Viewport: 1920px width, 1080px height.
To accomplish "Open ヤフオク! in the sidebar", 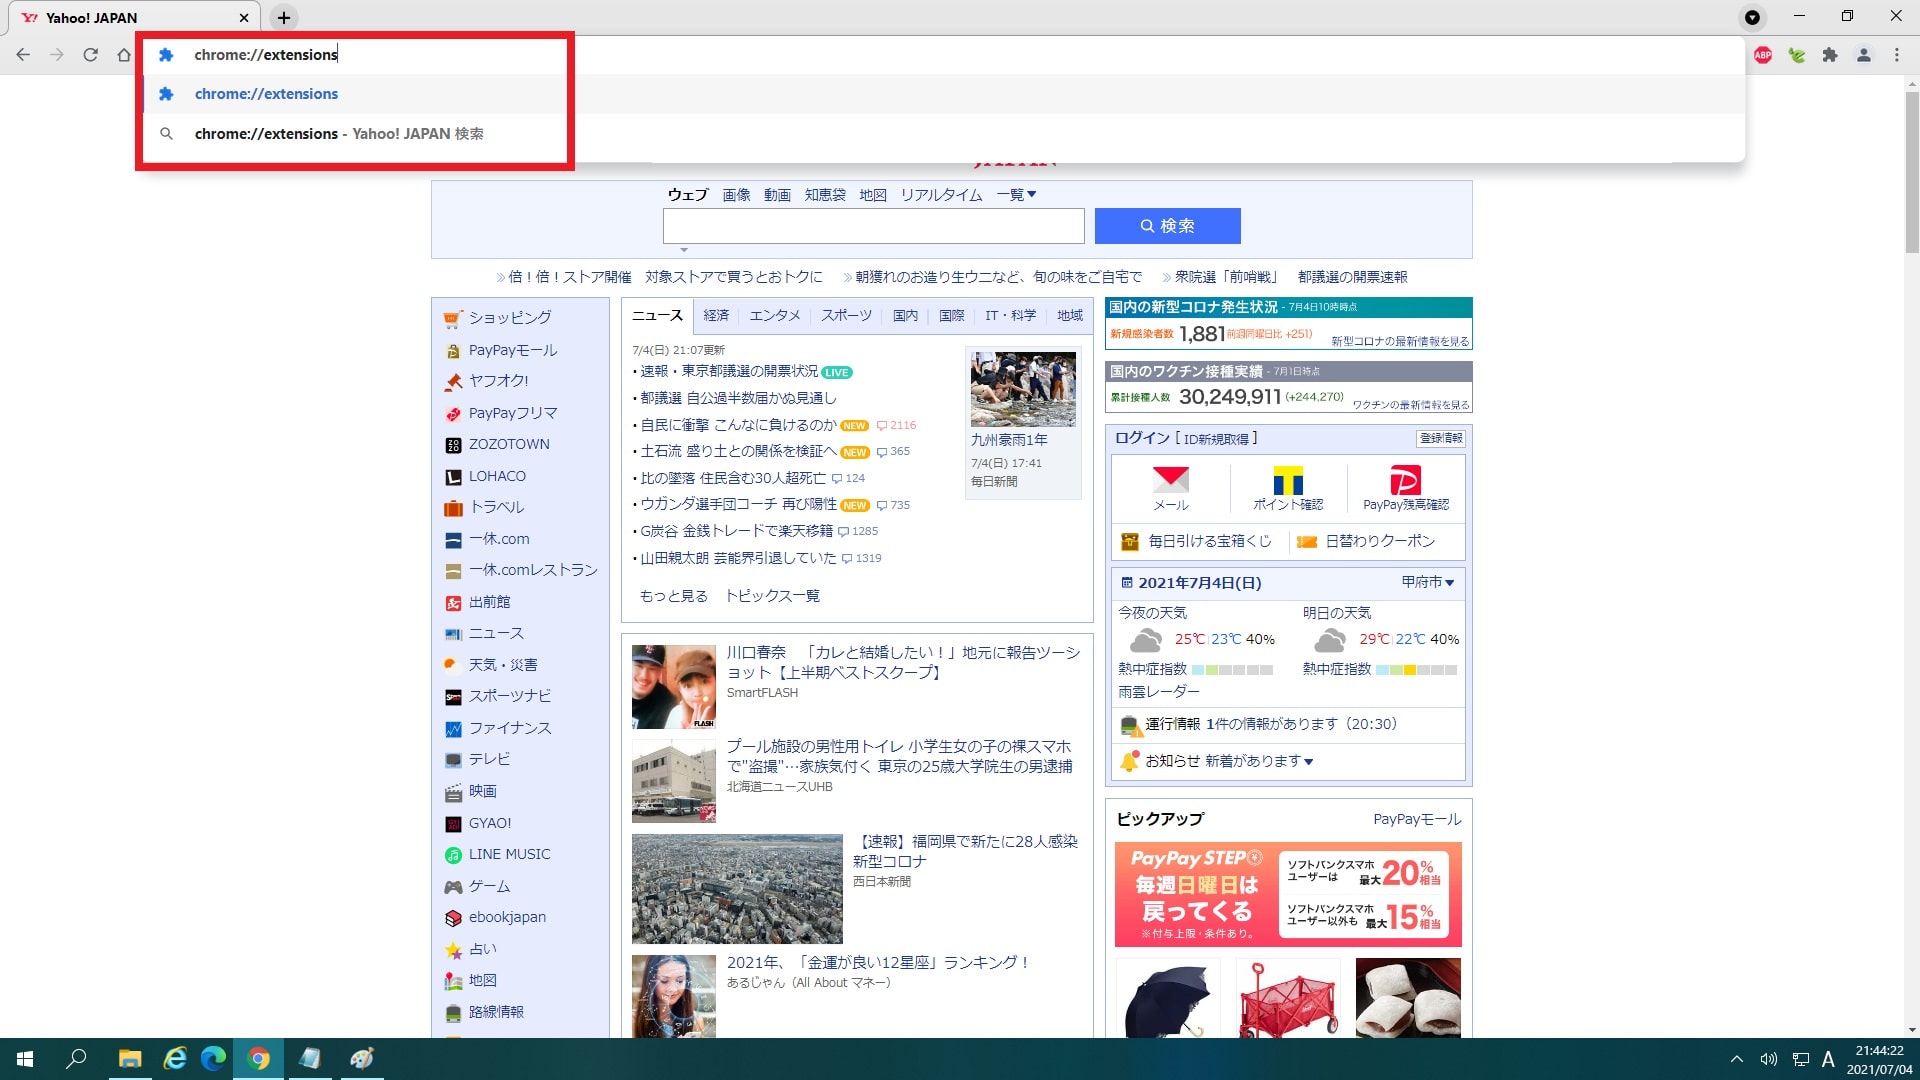I will click(498, 381).
